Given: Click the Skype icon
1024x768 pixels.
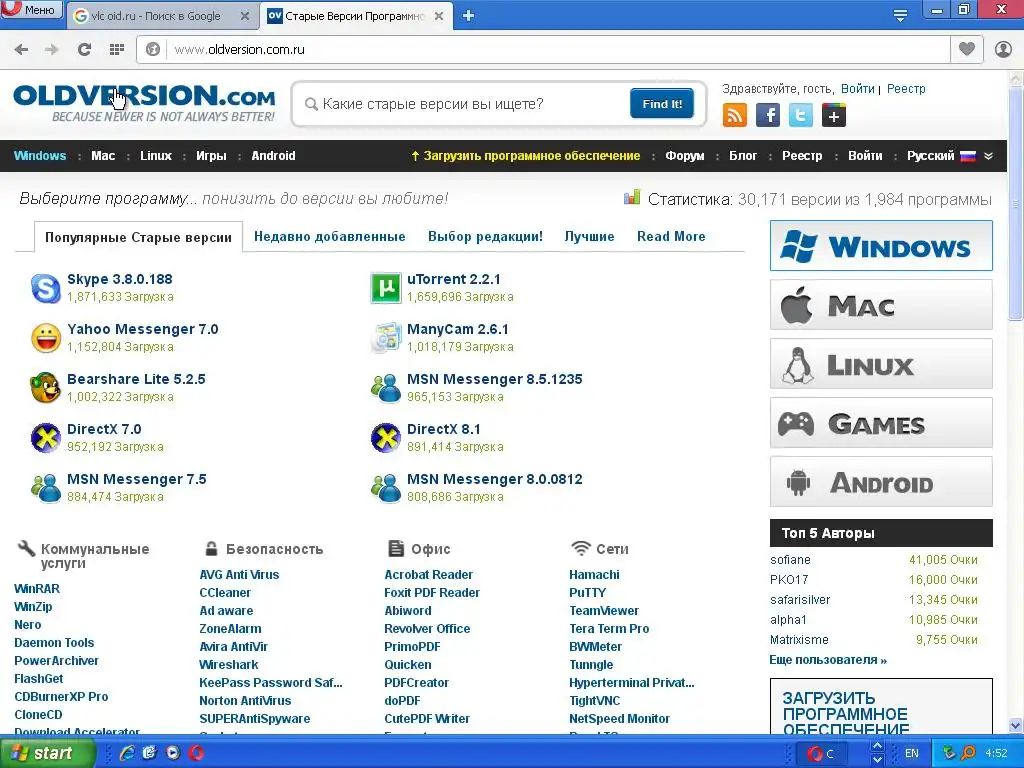Looking at the screenshot, I should click(x=46, y=288).
